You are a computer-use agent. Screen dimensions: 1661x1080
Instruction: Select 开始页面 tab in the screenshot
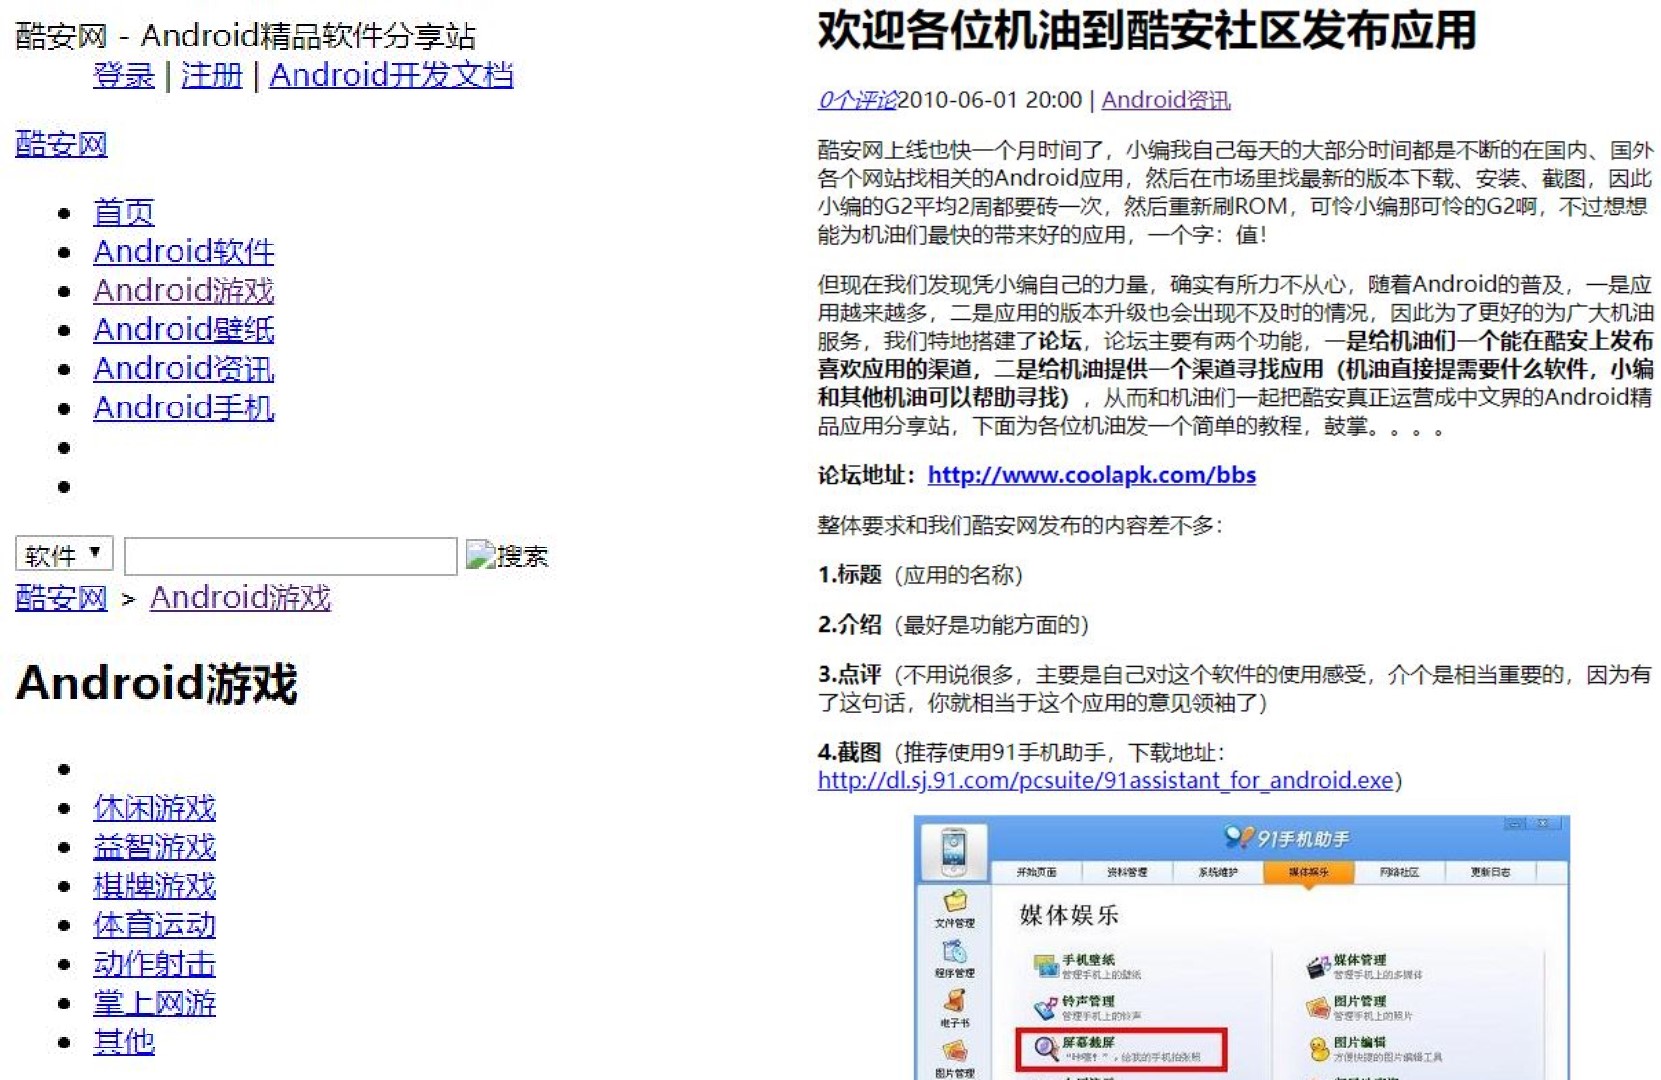click(1036, 872)
